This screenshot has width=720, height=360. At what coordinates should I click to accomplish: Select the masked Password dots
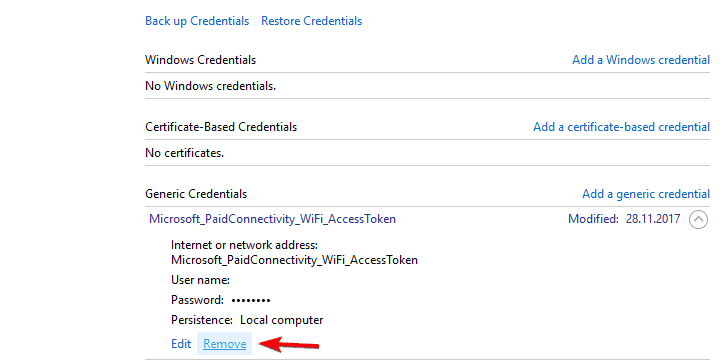click(251, 301)
